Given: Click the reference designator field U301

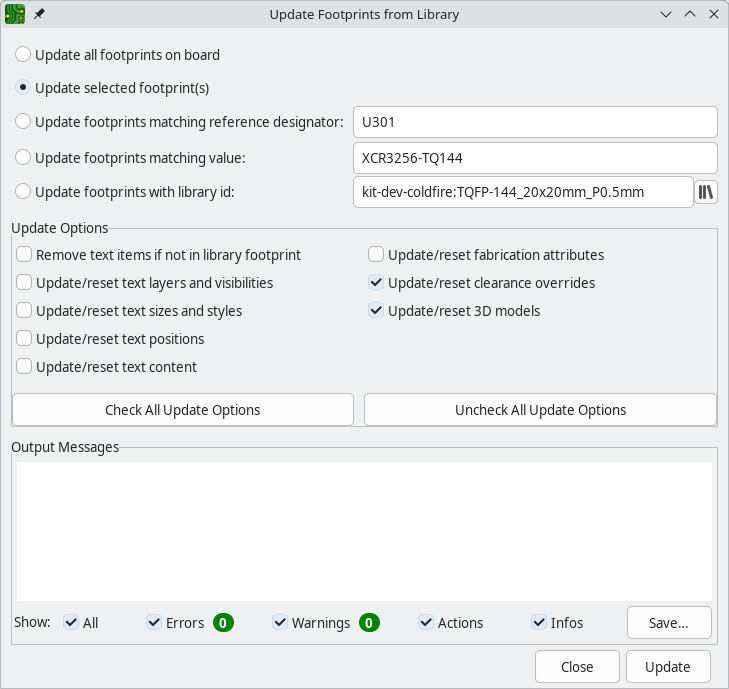Looking at the screenshot, I should click(x=535, y=122).
